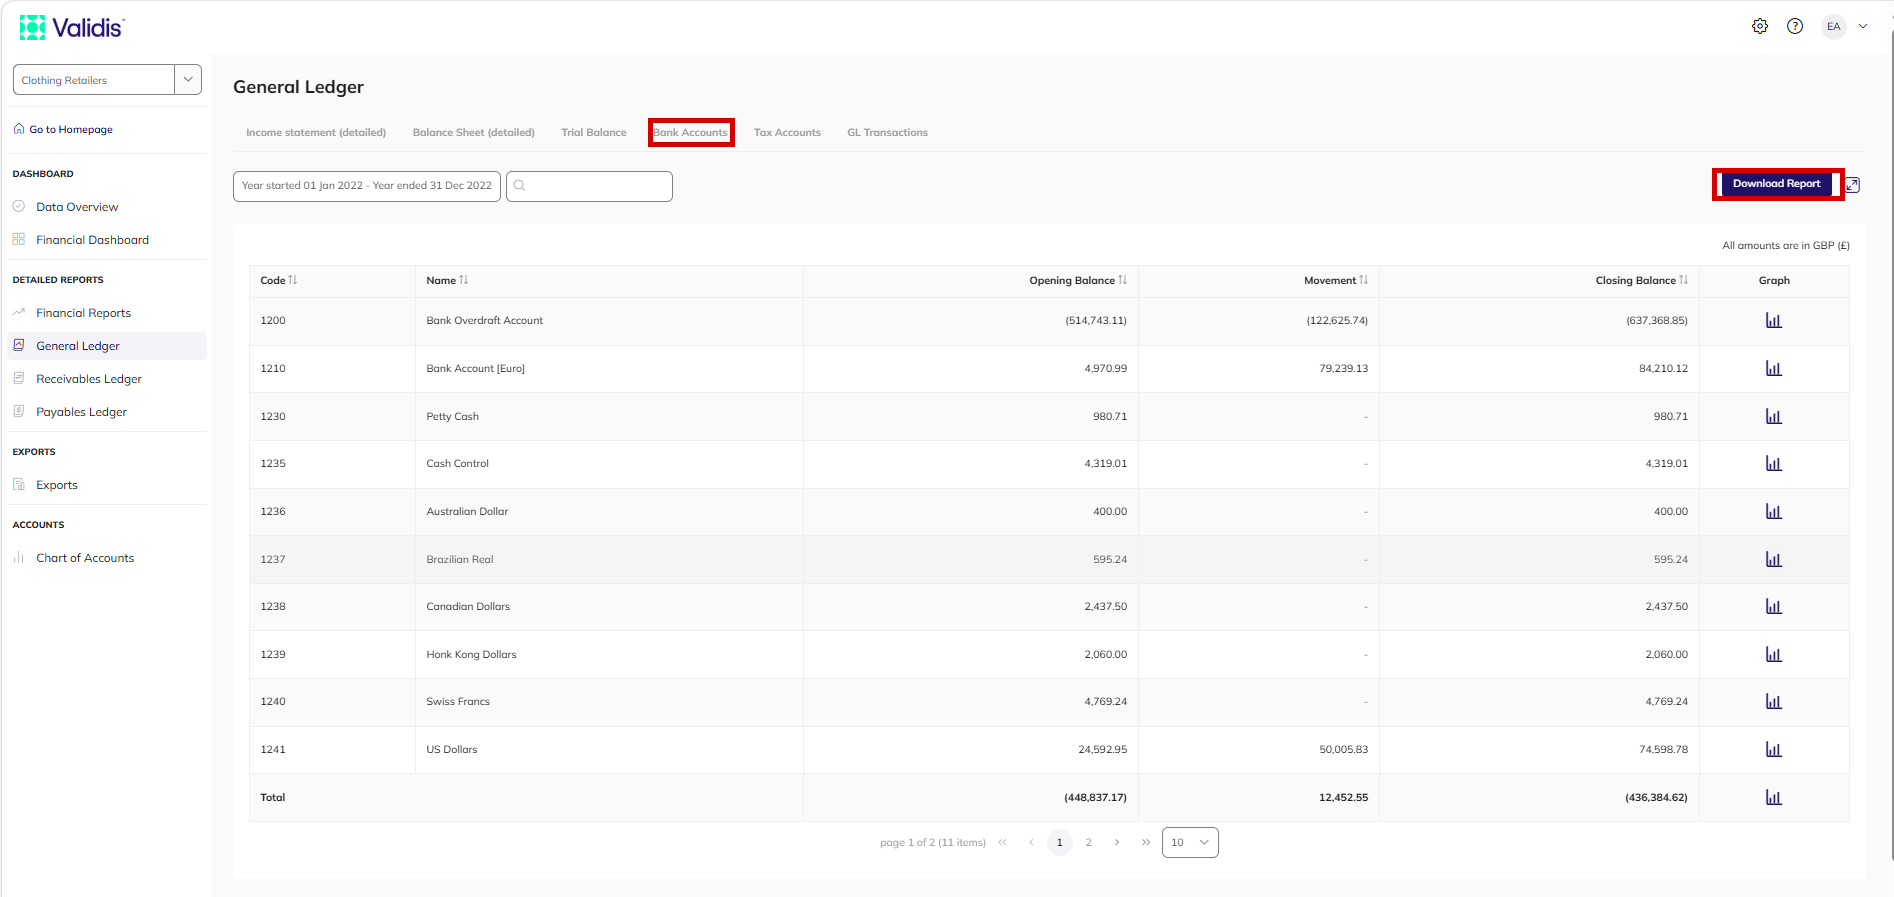The width and height of the screenshot is (1894, 897).
Task: Click the Download Report button
Action: (x=1776, y=184)
